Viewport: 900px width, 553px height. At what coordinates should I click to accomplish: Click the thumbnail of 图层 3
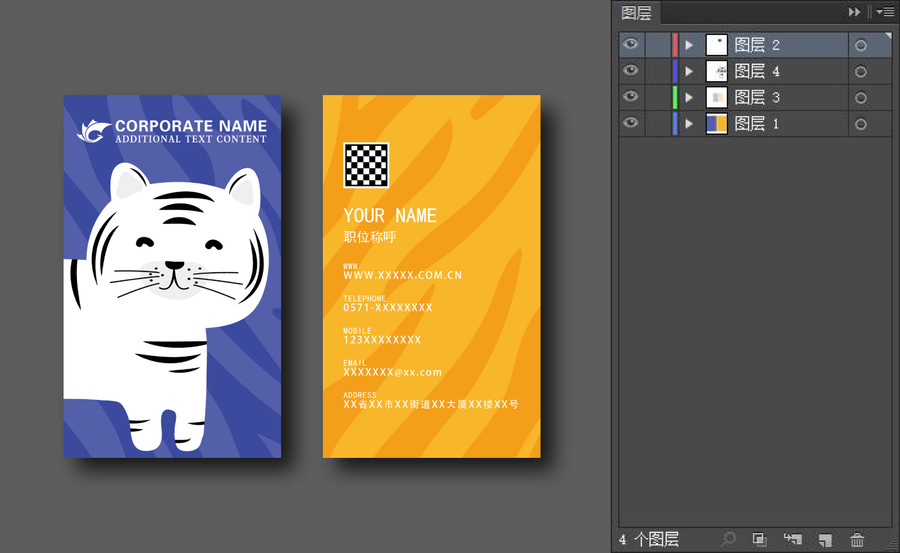coord(716,97)
